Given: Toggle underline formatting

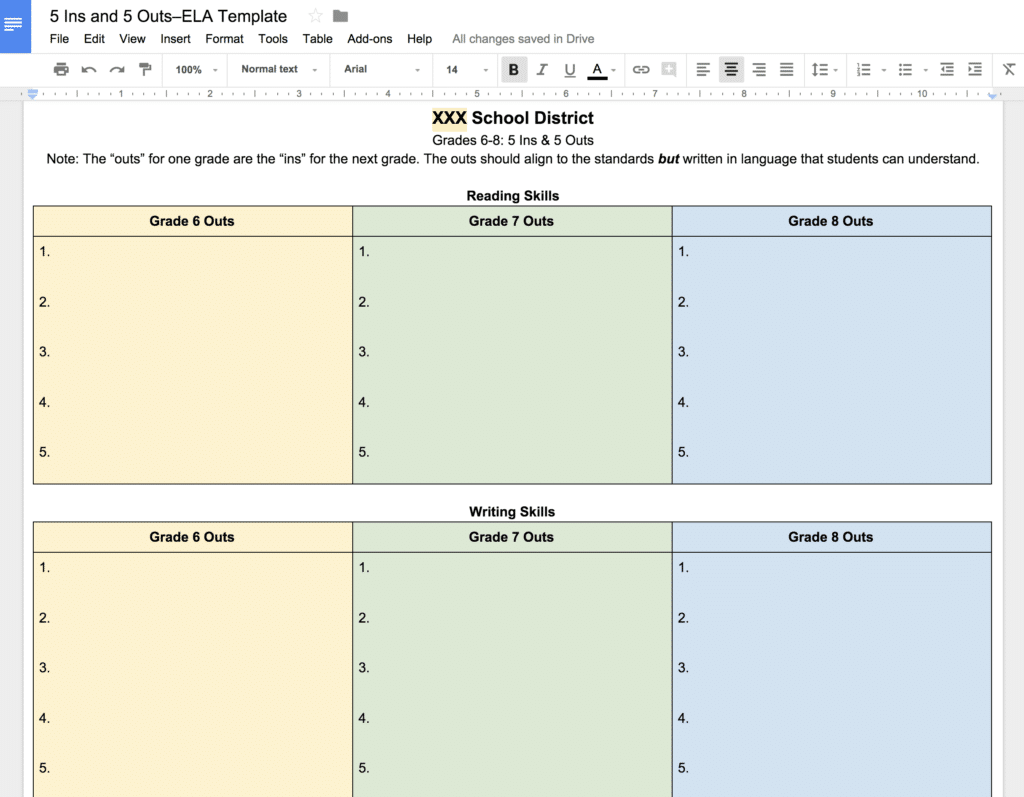Looking at the screenshot, I should pos(569,69).
